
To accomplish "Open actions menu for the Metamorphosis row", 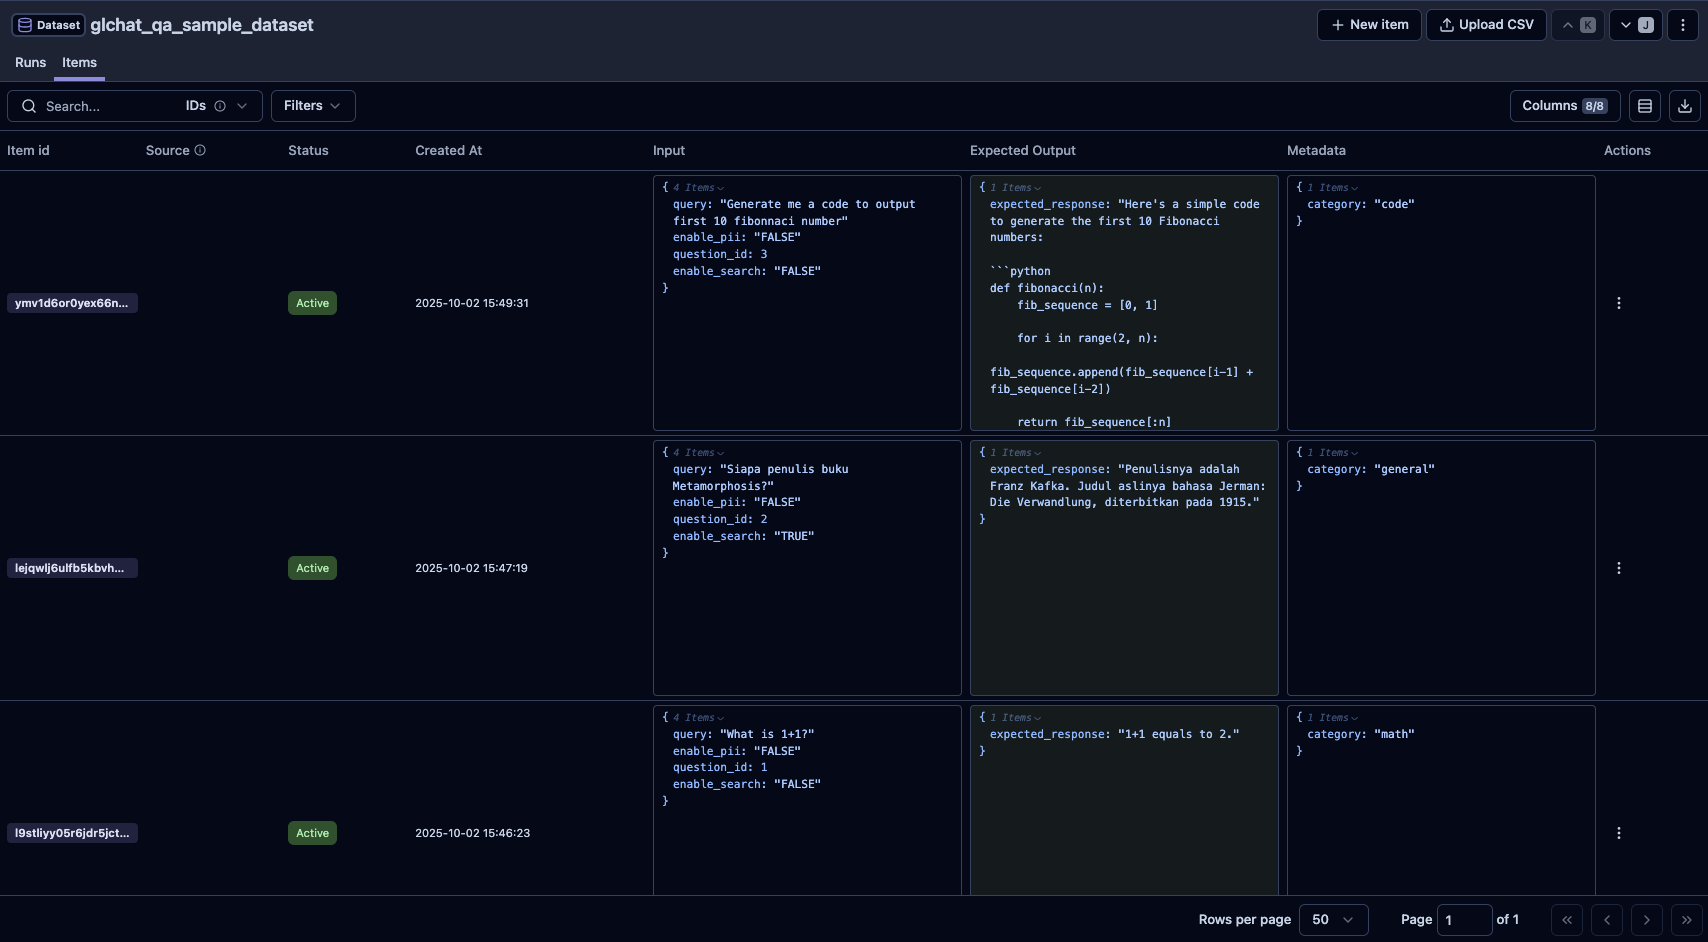I will point(1618,568).
